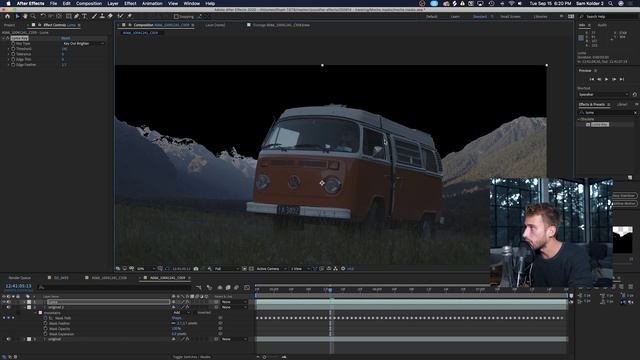This screenshot has width=640, height=360.
Task: Clear the Effects & Presets search field
Action: tap(635, 112)
